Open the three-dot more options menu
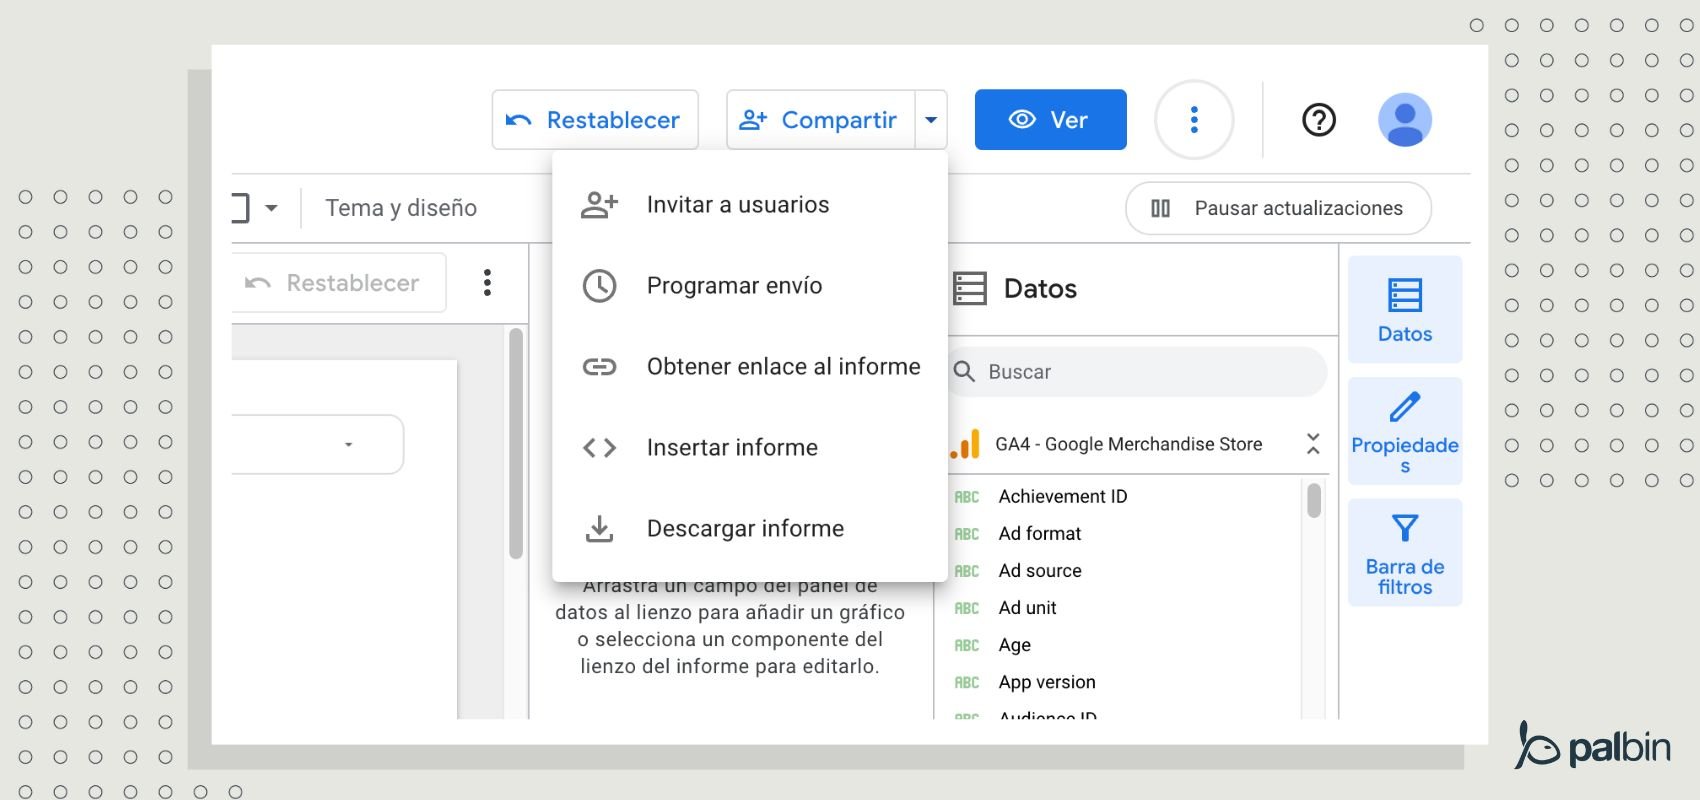This screenshot has height=800, width=1700. 1194,120
